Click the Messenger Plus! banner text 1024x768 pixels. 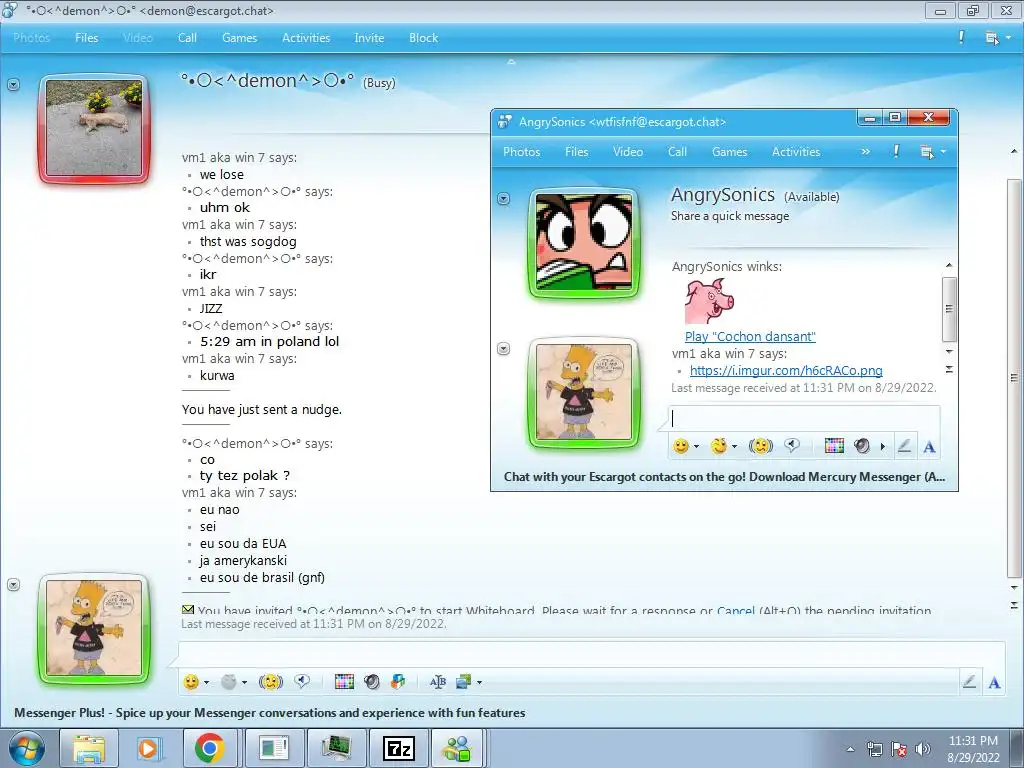click(269, 712)
